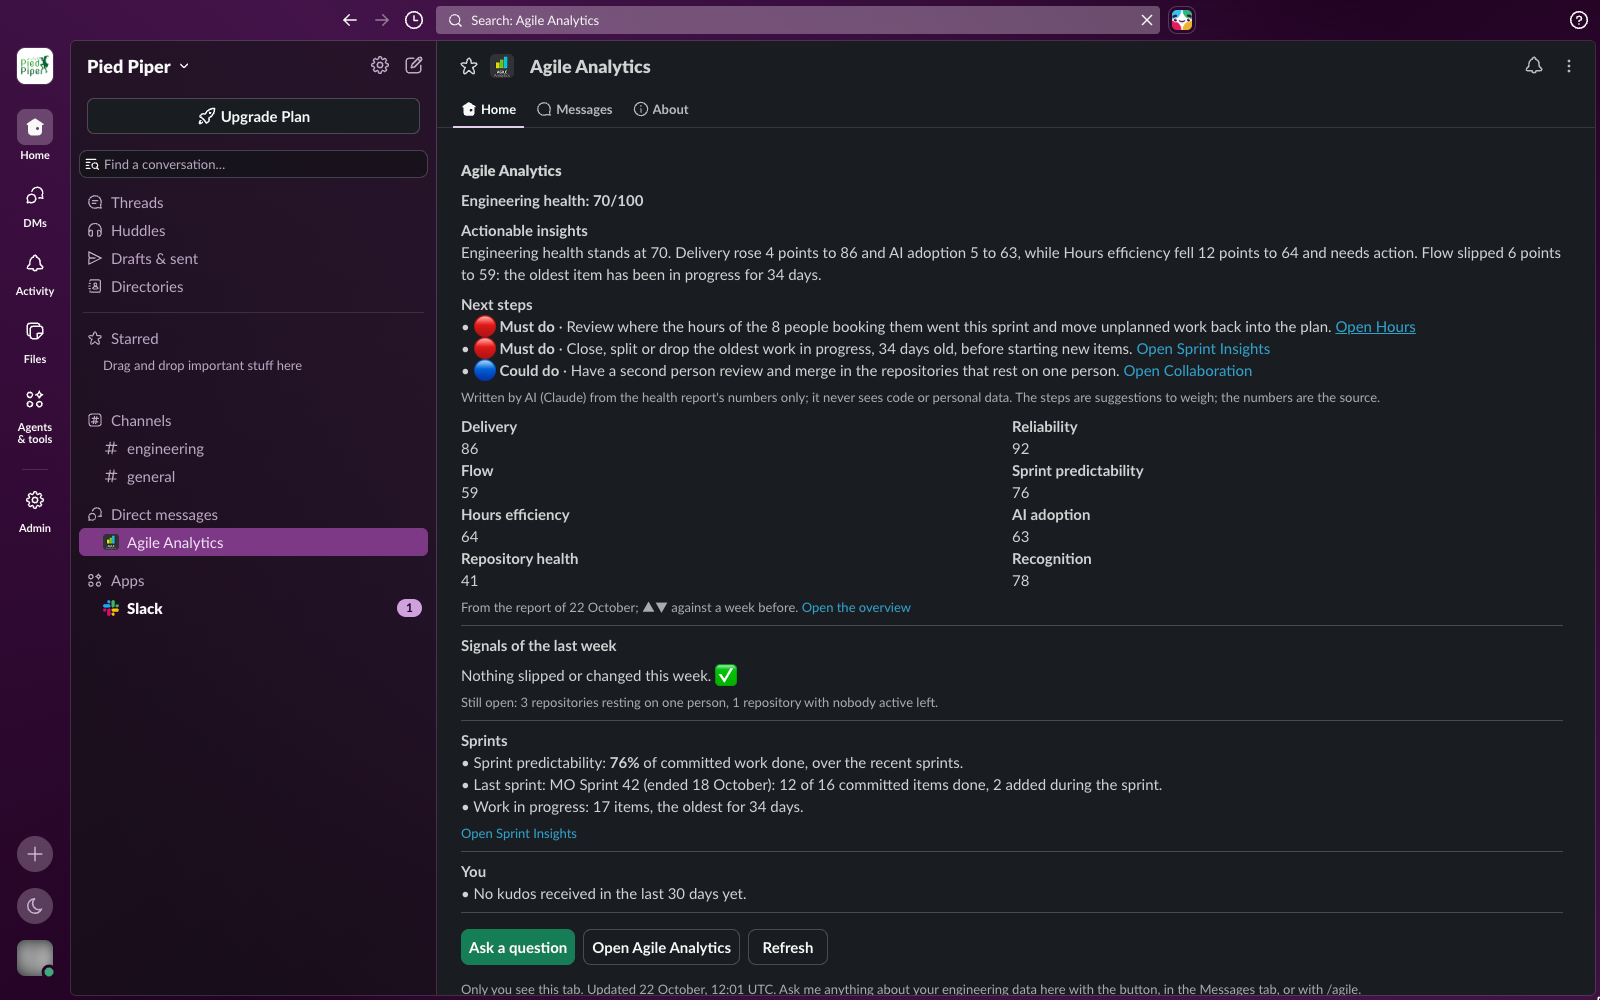Toggle the moon dark mode icon
Viewport: 1600px width, 1000px height.
[x=35, y=906]
